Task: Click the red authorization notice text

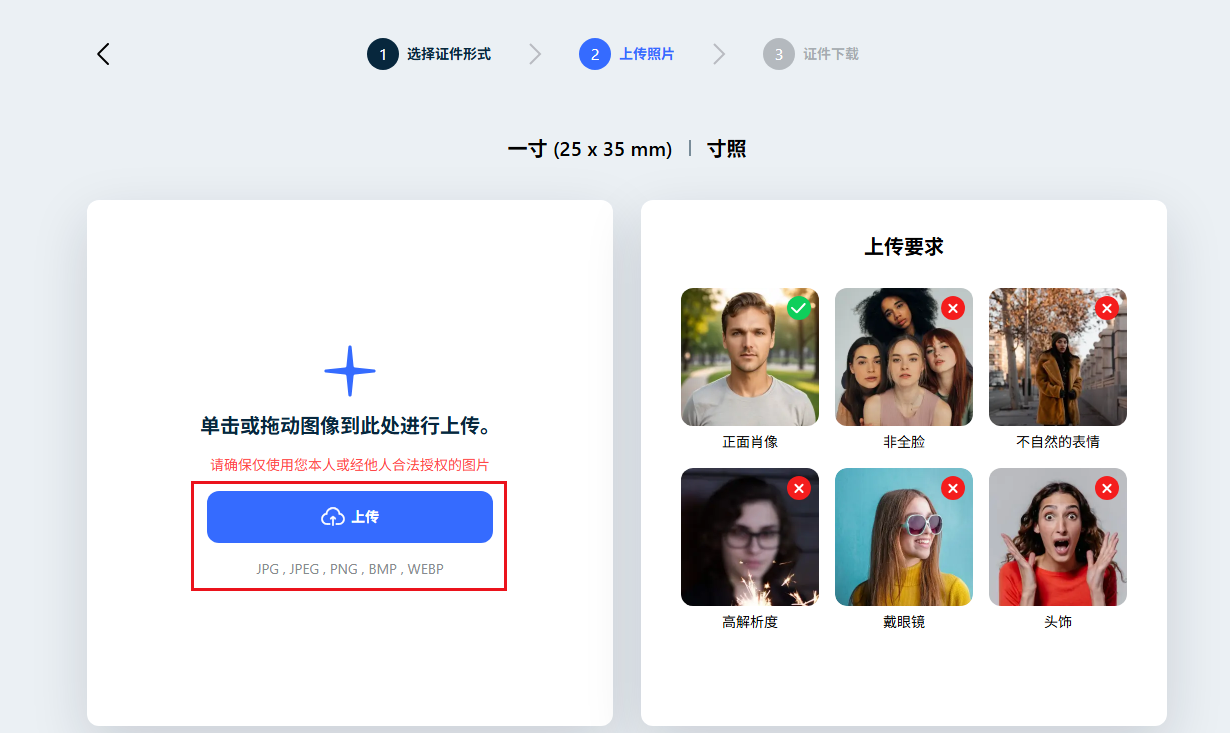Action: coord(350,465)
